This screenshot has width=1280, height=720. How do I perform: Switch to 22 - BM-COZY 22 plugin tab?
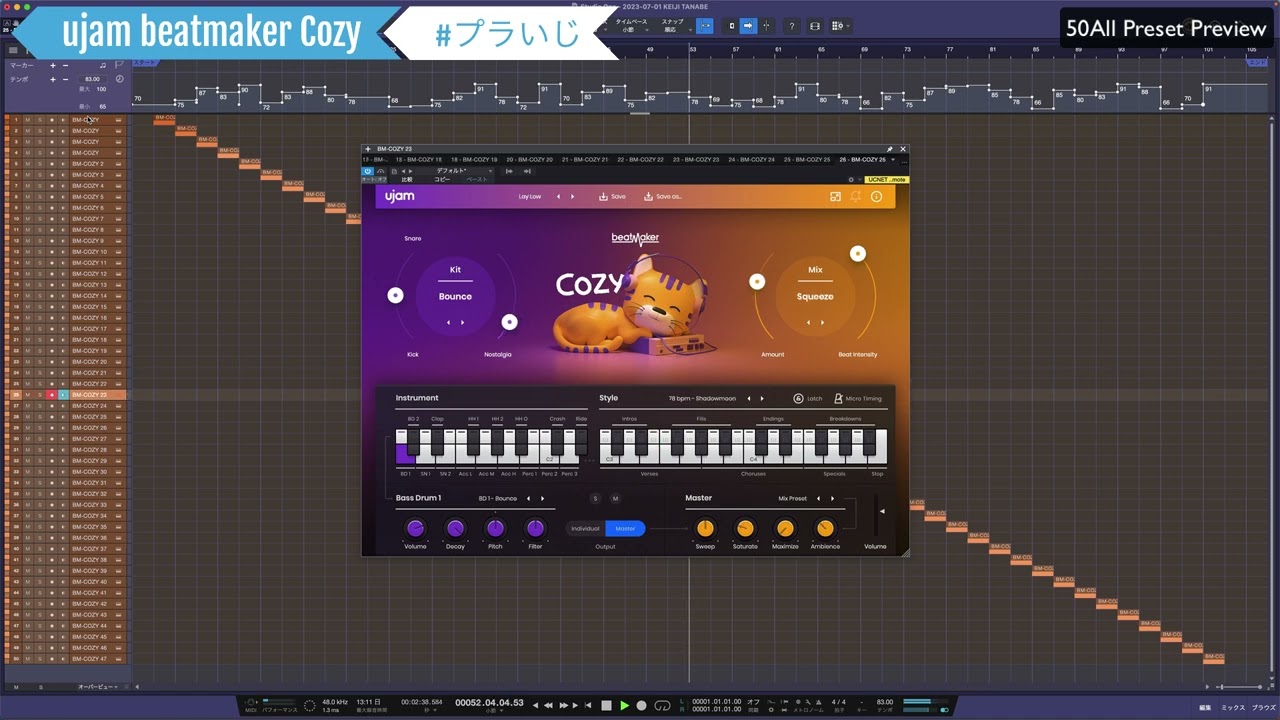click(640, 159)
